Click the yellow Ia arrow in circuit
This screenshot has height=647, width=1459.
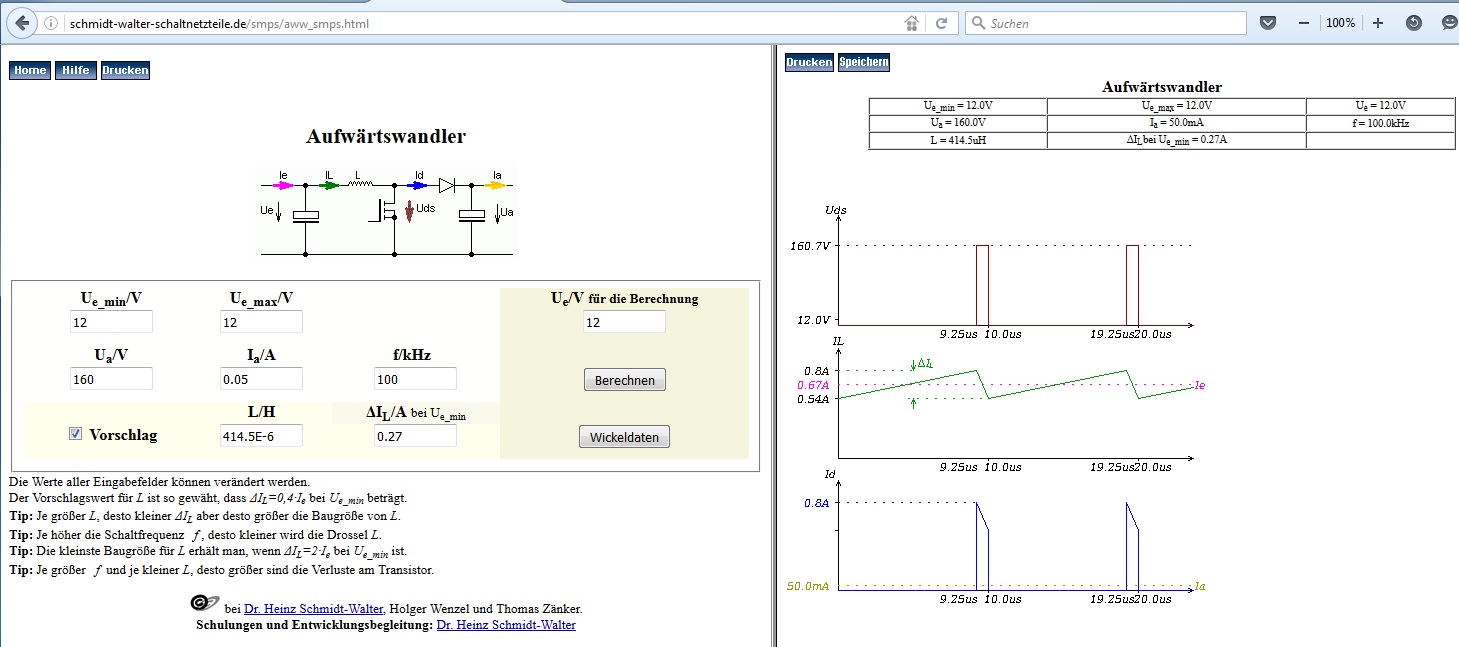(x=496, y=185)
